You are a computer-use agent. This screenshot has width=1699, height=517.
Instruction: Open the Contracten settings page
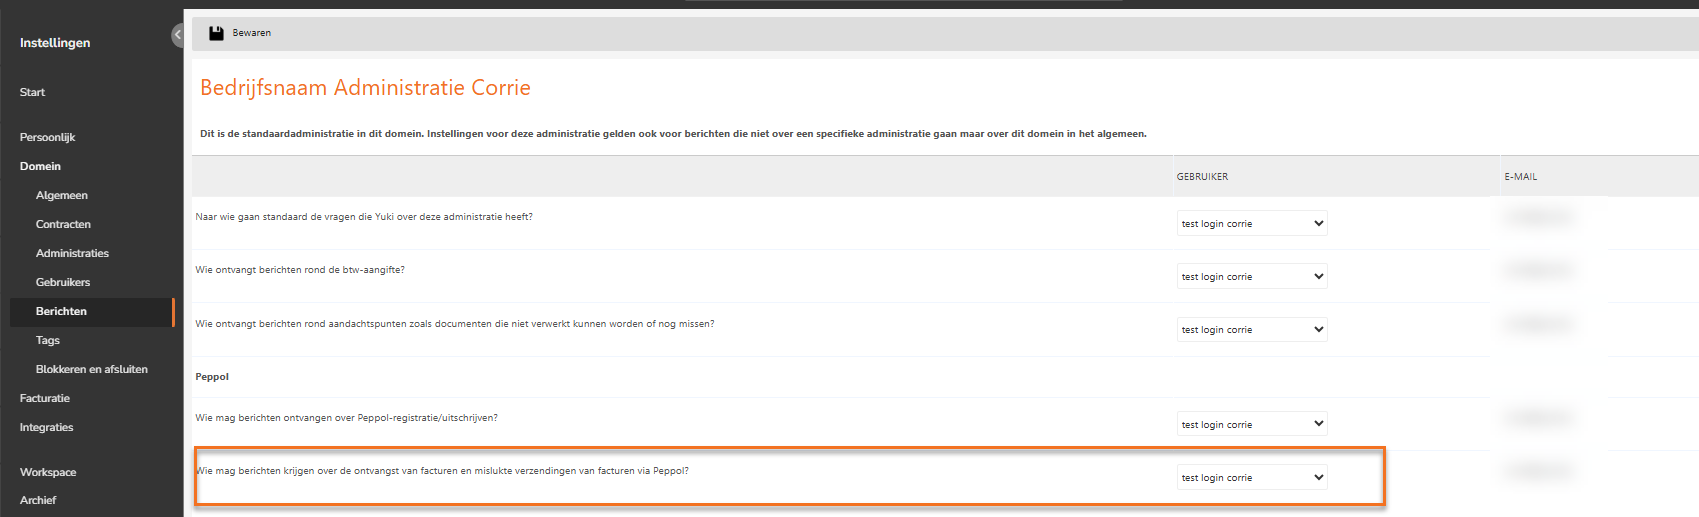[x=63, y=224]
